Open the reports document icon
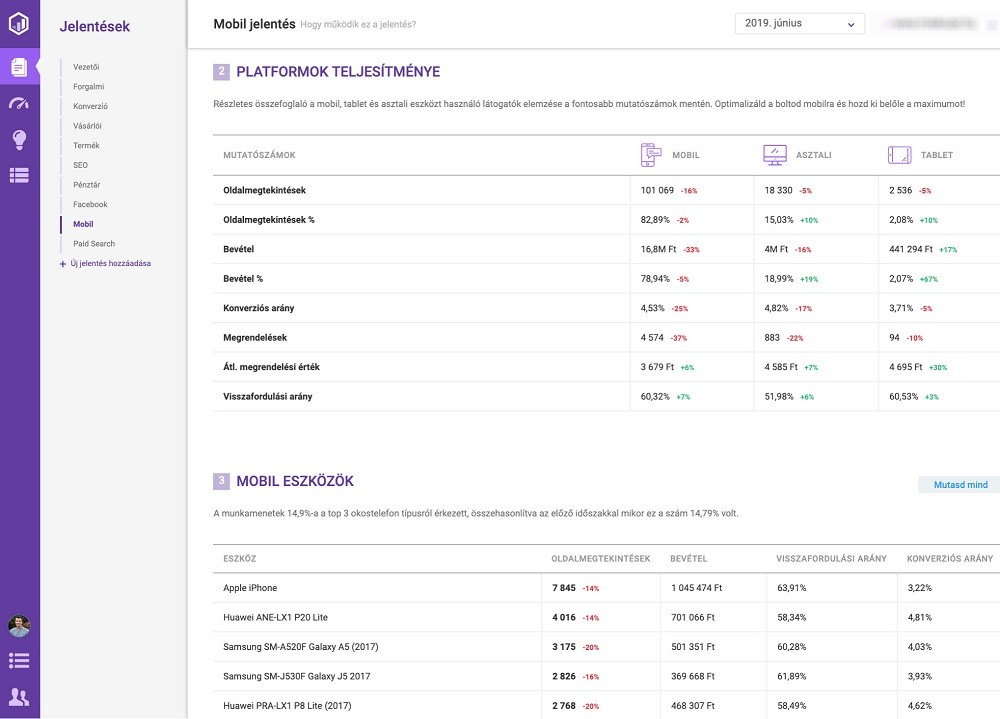1000x719 pixels. click(x=19, y=66)
